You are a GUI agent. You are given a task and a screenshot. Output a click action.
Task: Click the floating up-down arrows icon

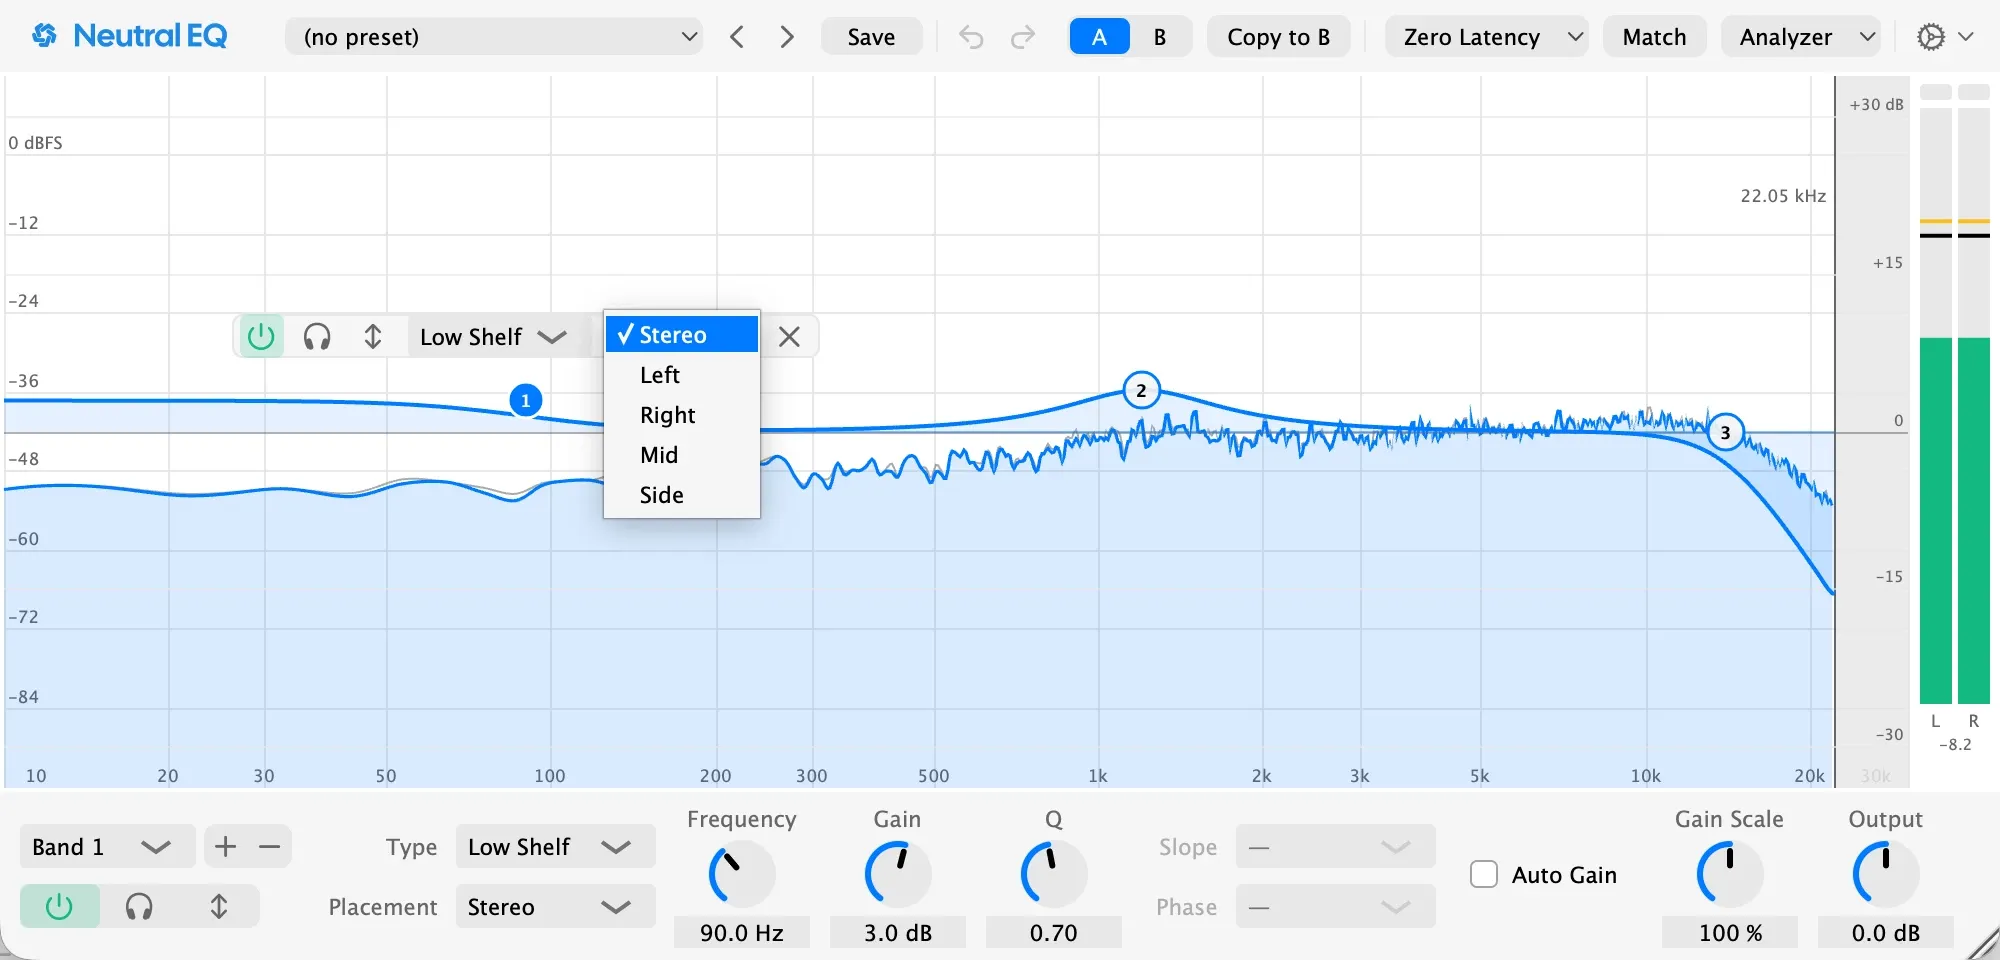click(x=373, y=337)
